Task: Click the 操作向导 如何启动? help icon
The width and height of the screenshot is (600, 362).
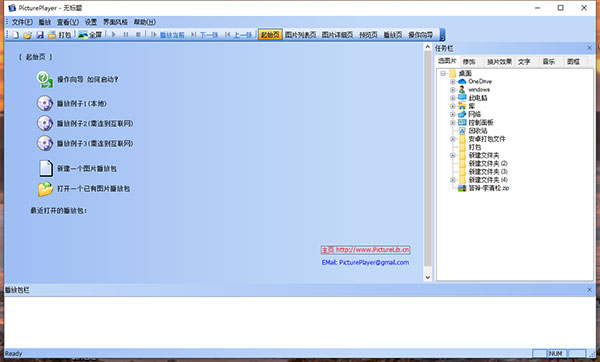Action: tap(45, 80)
